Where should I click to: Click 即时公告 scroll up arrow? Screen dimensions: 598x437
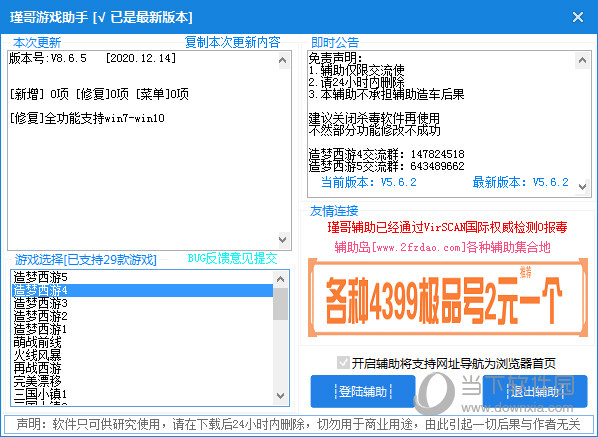click(582, 60)
